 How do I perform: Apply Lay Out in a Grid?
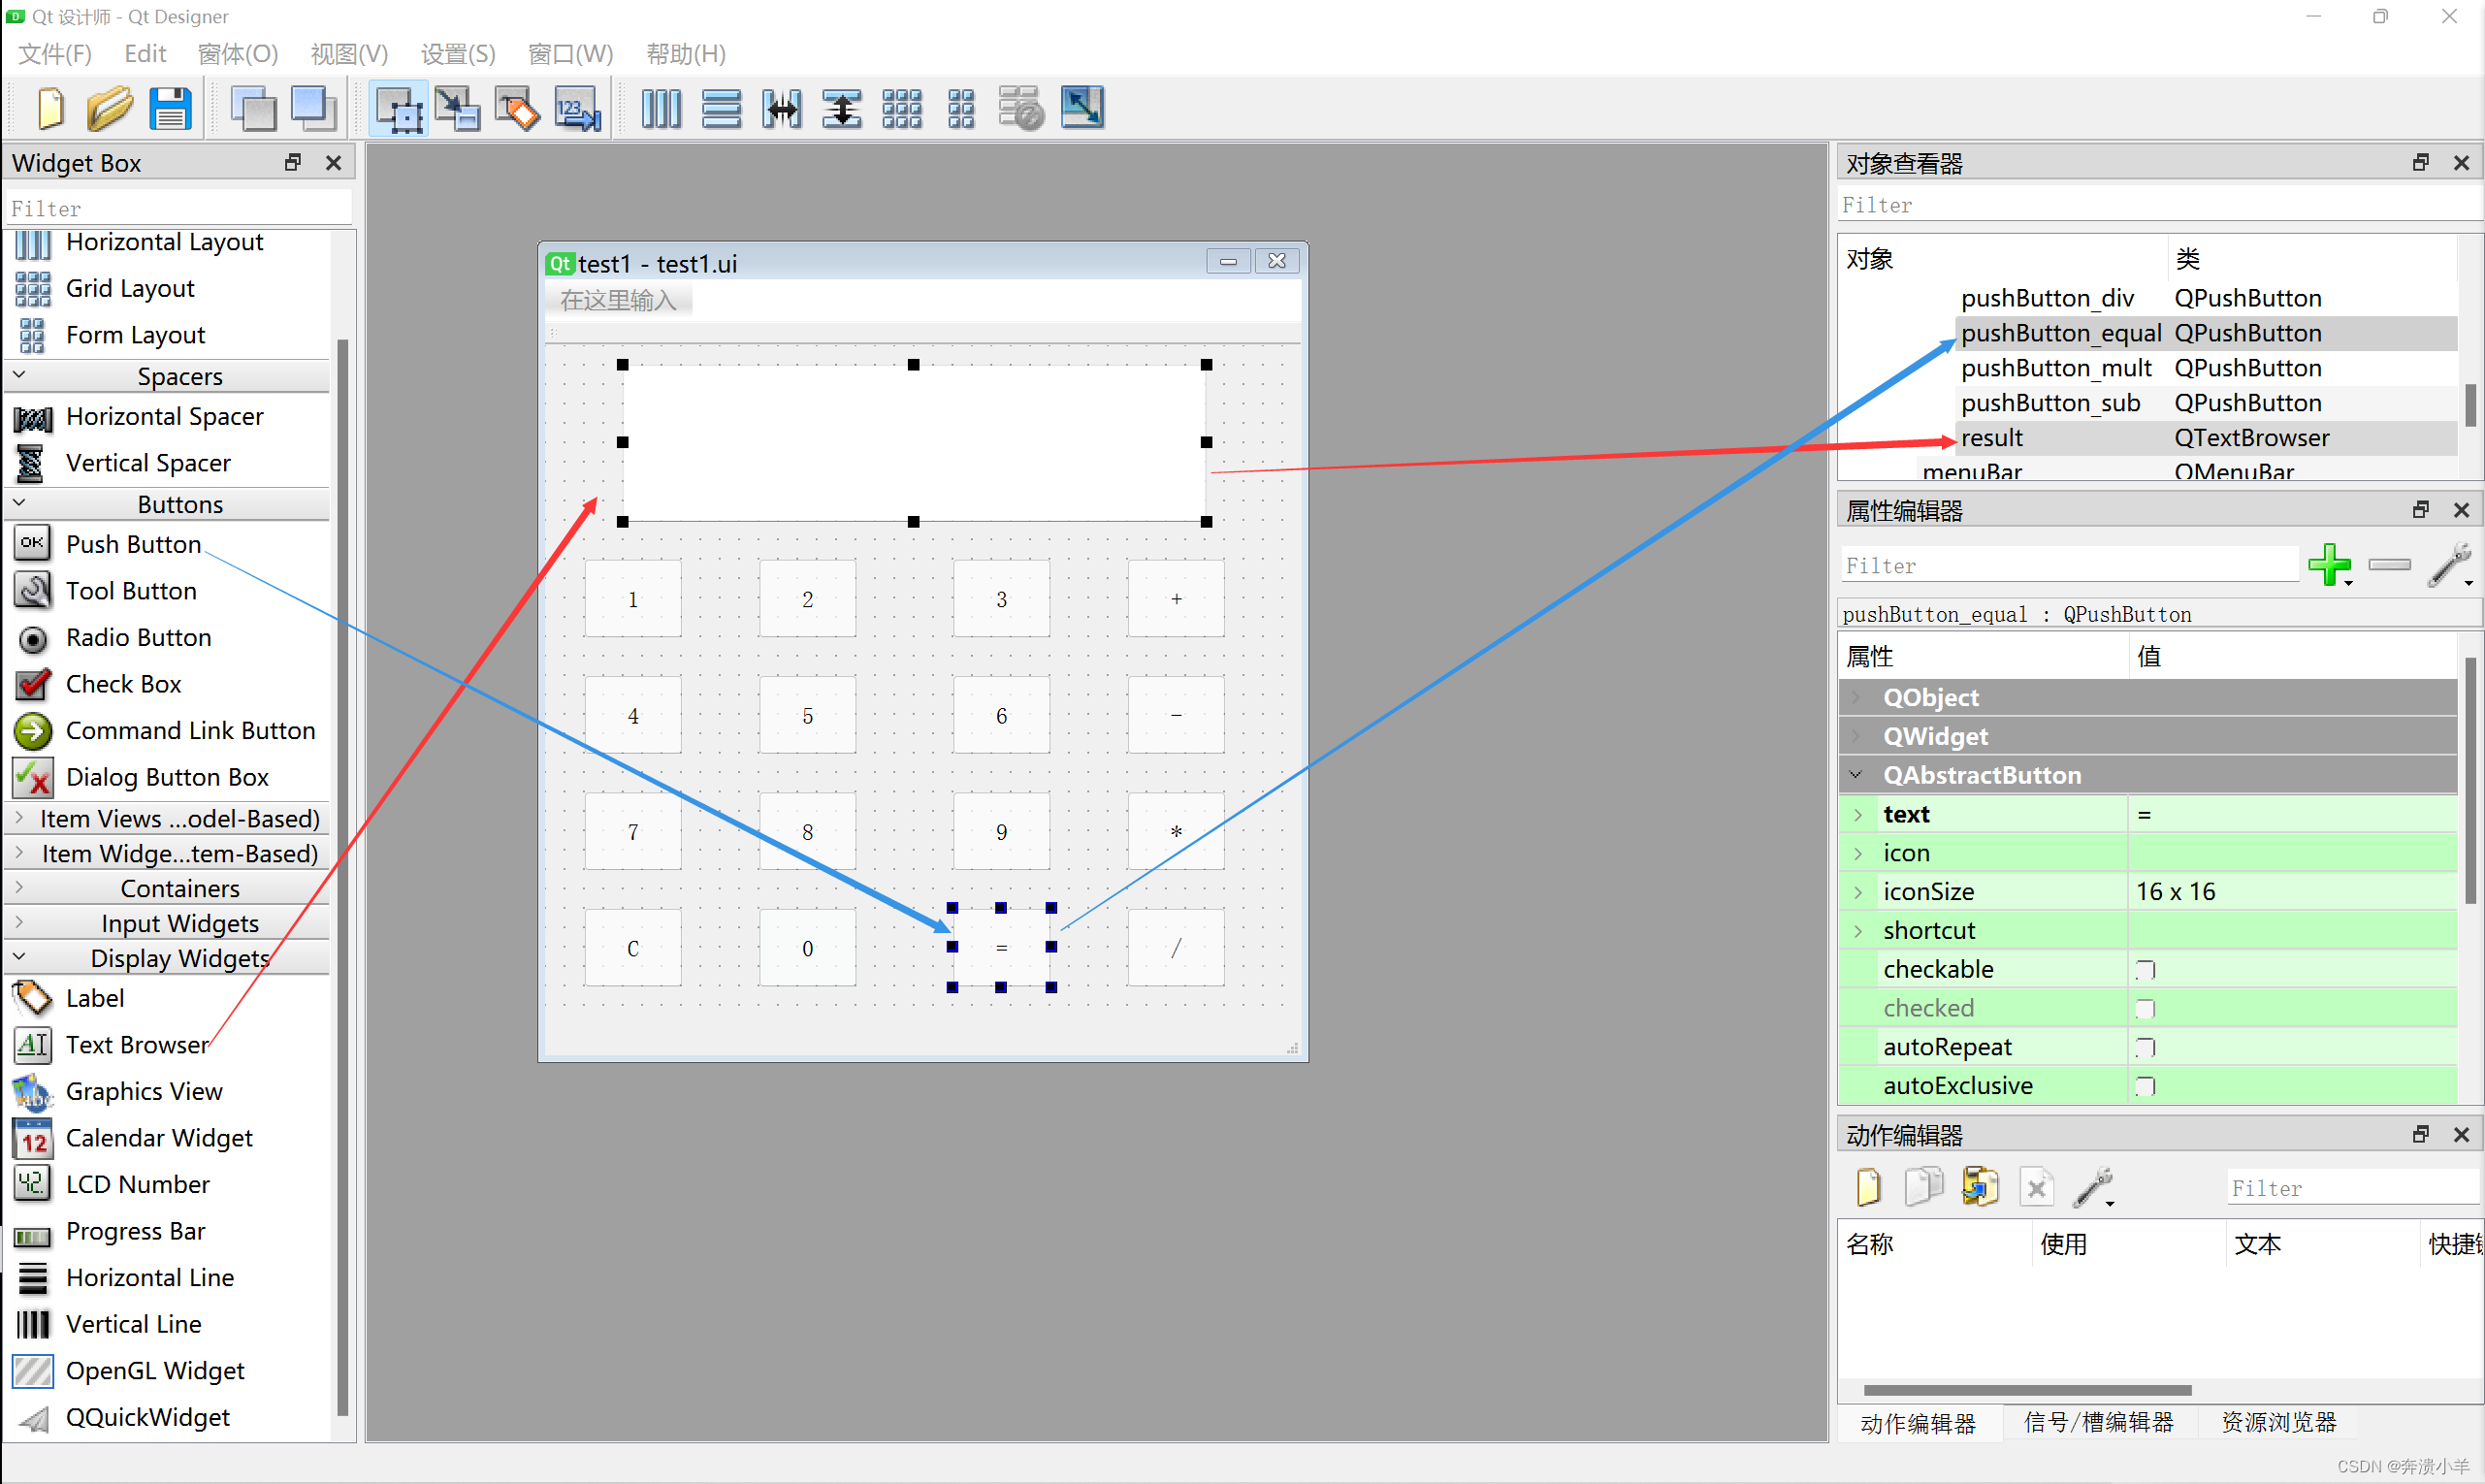tap(902, 108)
